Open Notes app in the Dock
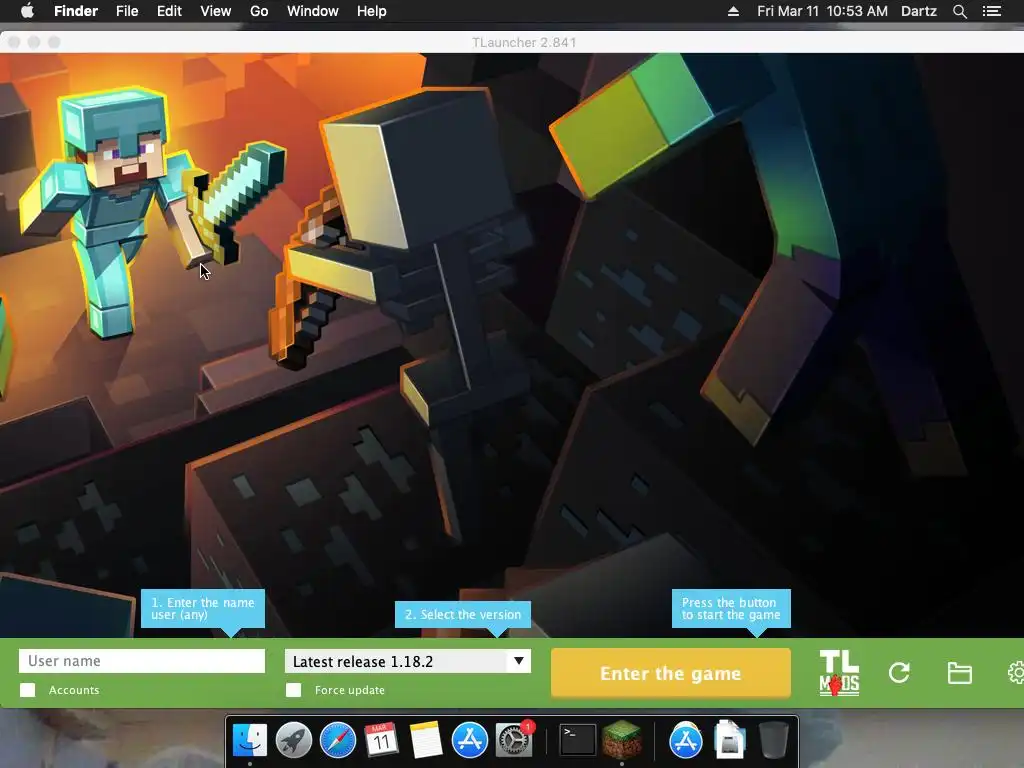Viewport: 1024px width, 768px height. tap(425, 740)
